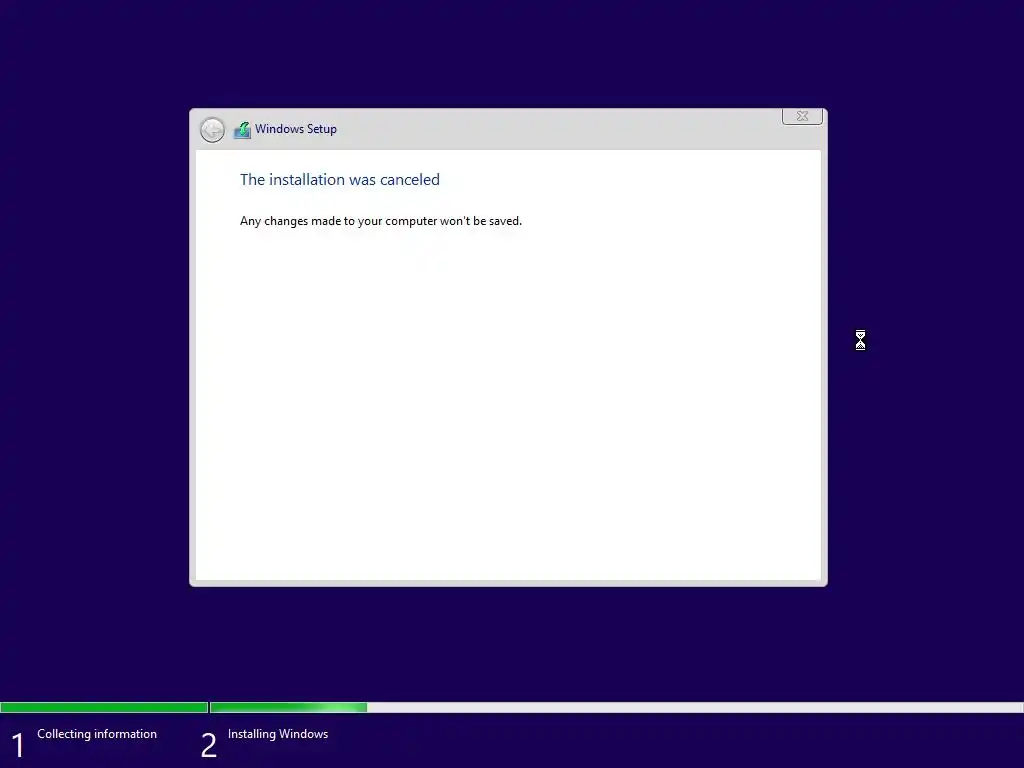1024x768 pixels.
Task: Select the "Windows Setup" title text
Action: click(296, 129)
